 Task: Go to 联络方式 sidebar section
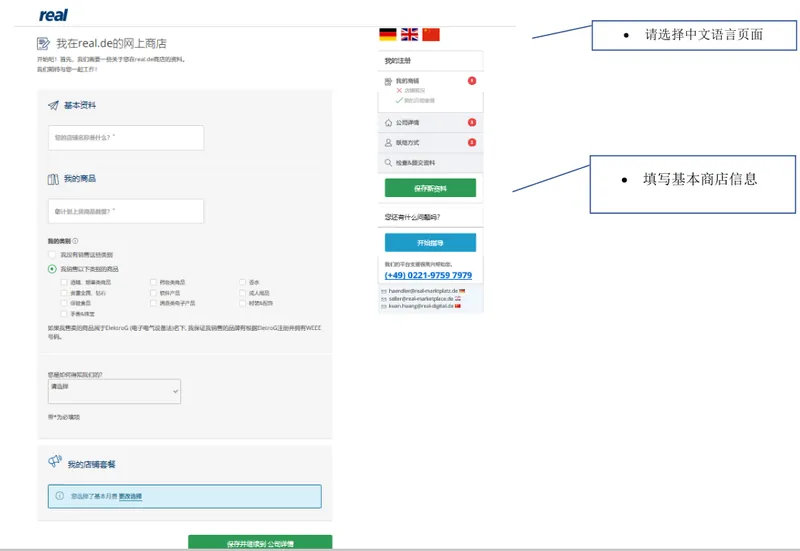431,142
